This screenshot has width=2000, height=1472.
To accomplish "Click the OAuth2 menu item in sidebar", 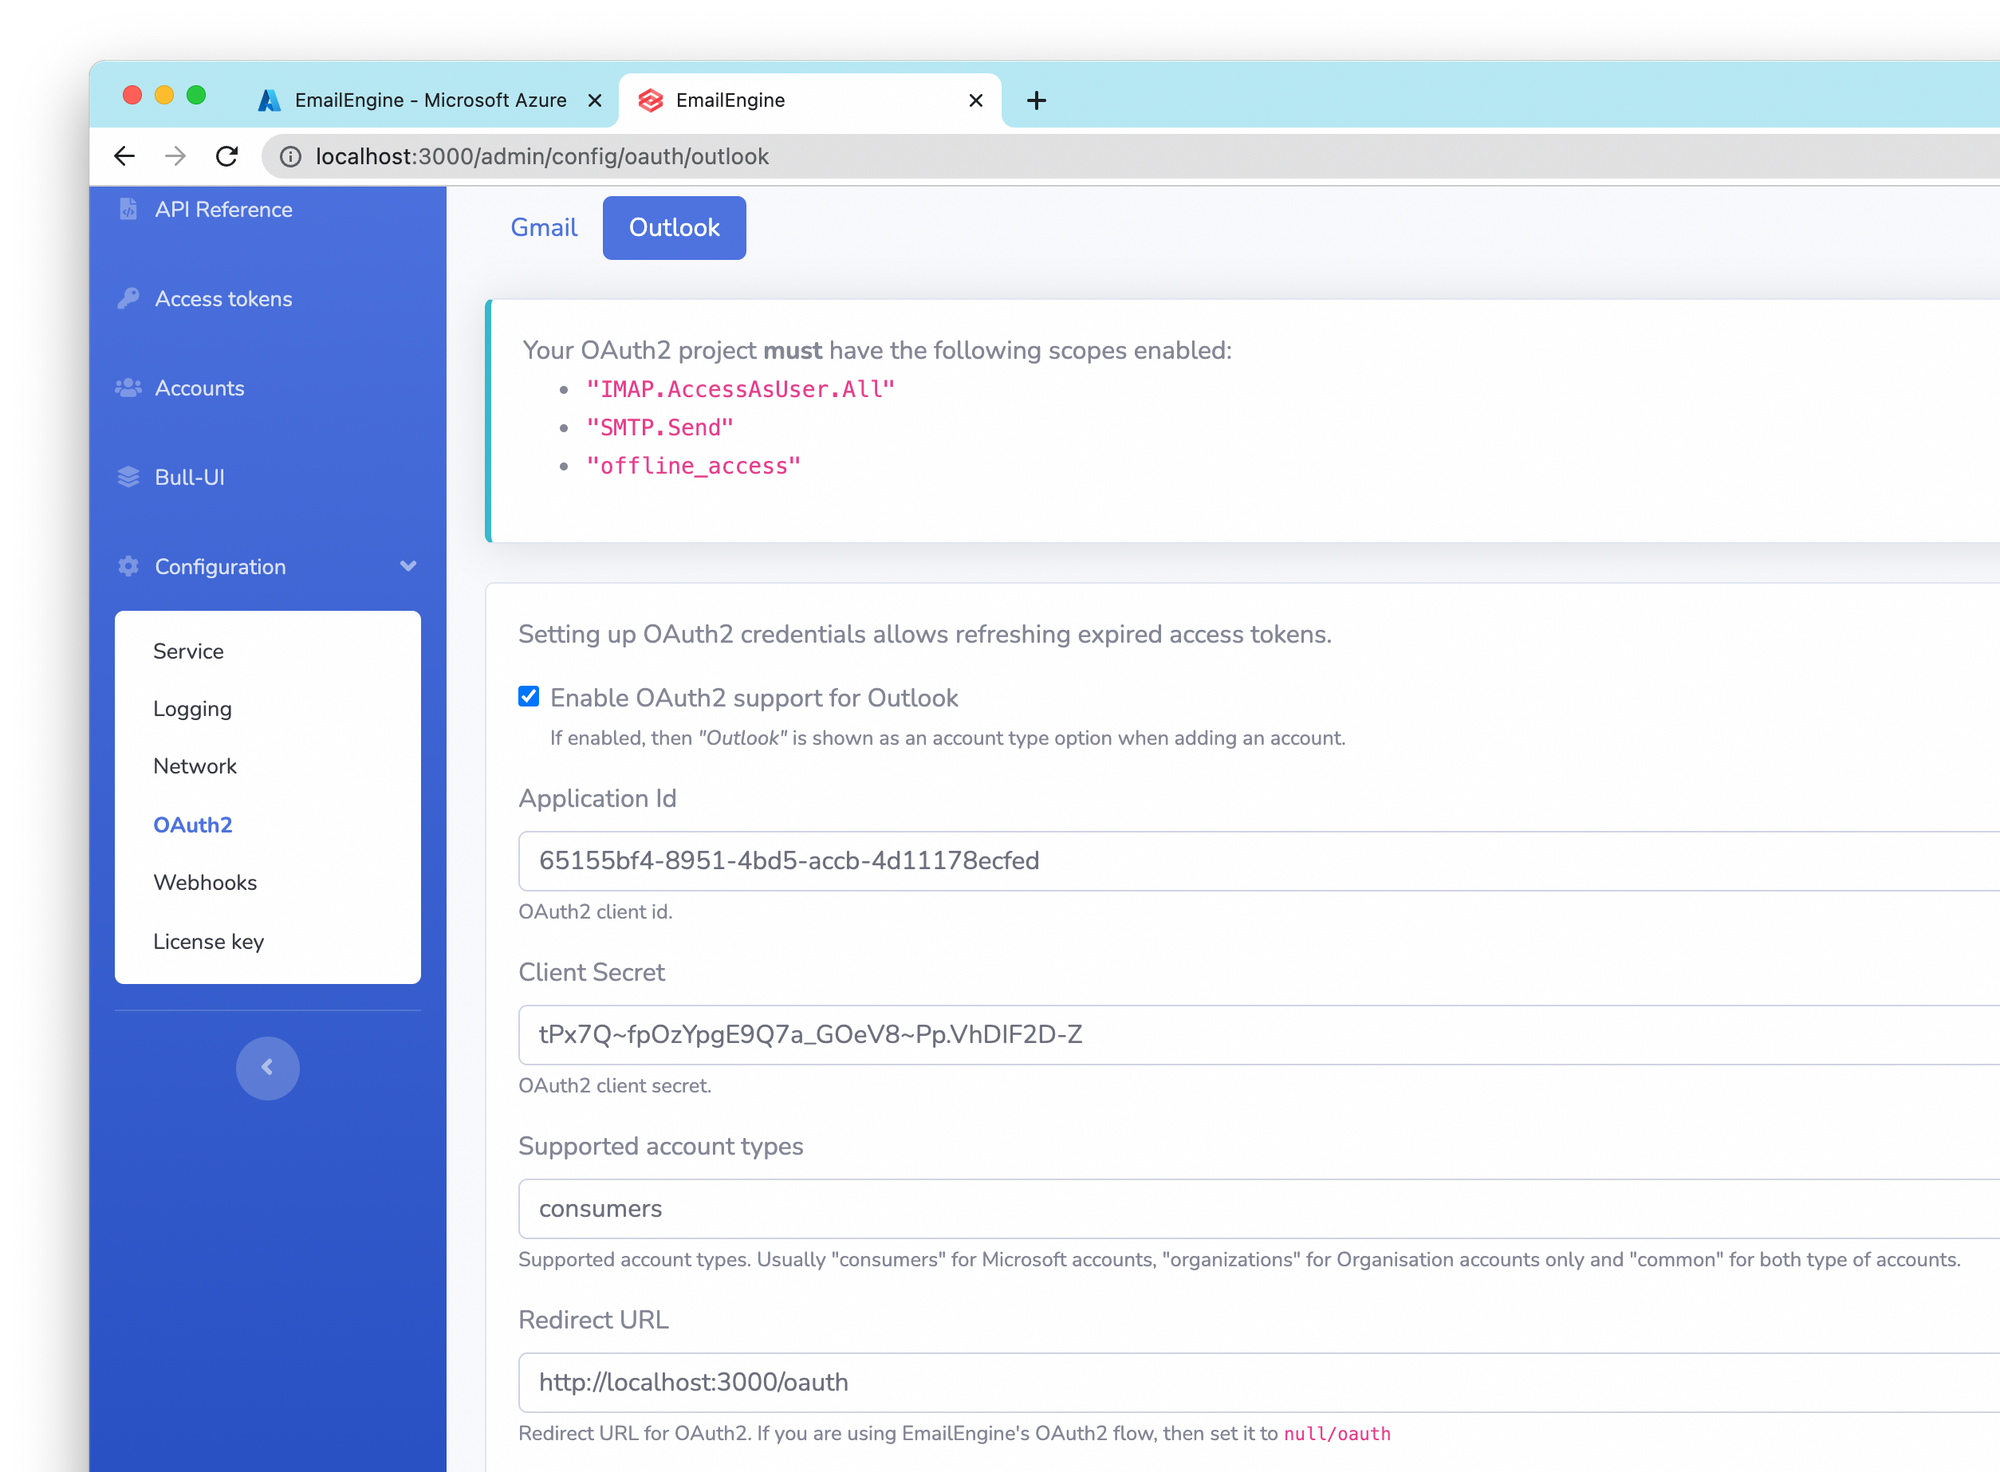I will click(191, 823).
